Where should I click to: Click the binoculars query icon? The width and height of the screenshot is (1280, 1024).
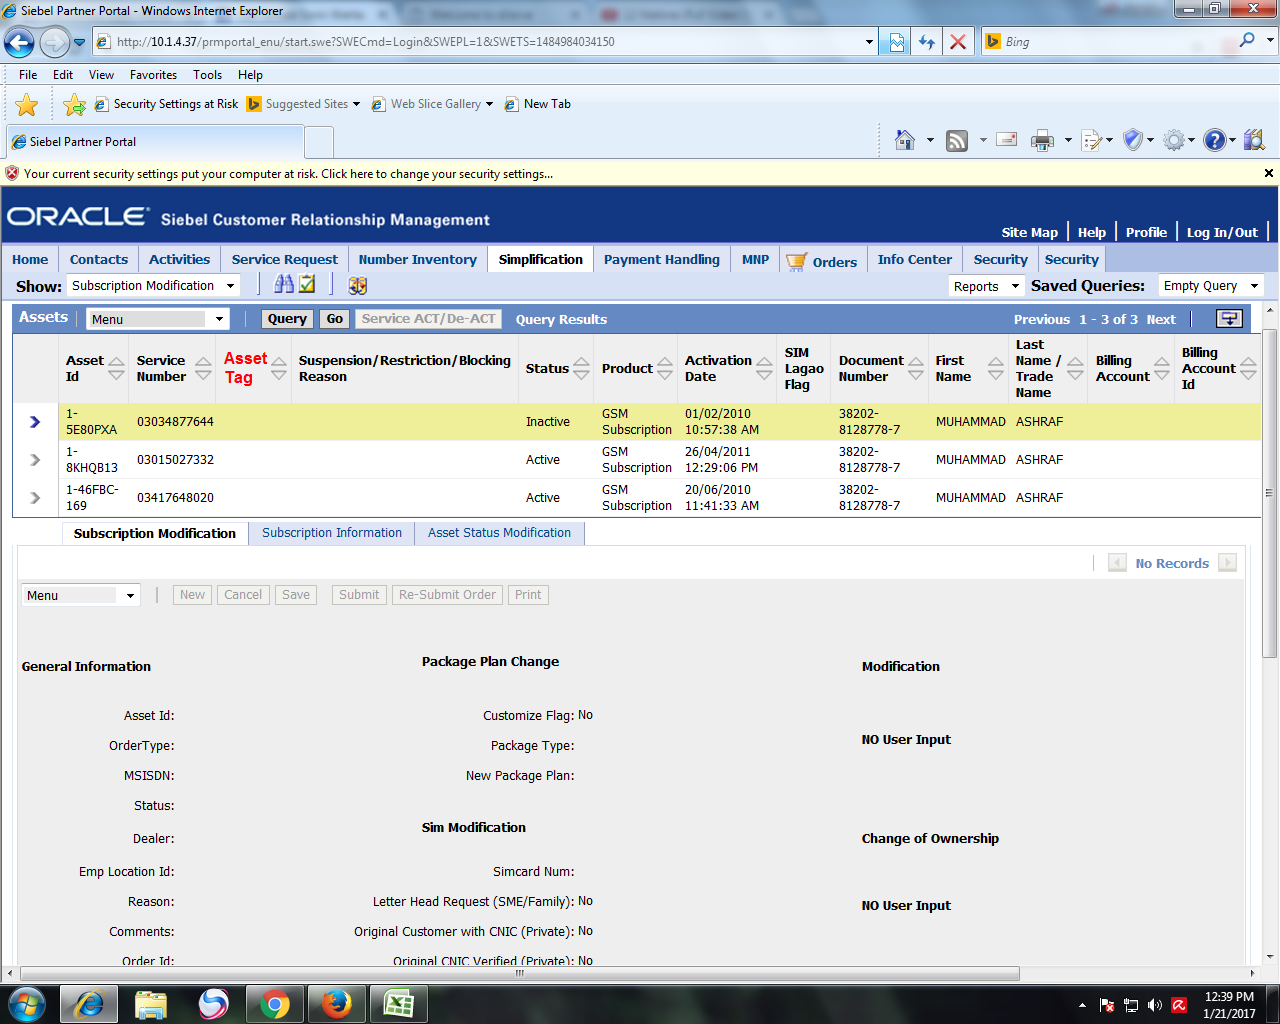coord(284,285)
